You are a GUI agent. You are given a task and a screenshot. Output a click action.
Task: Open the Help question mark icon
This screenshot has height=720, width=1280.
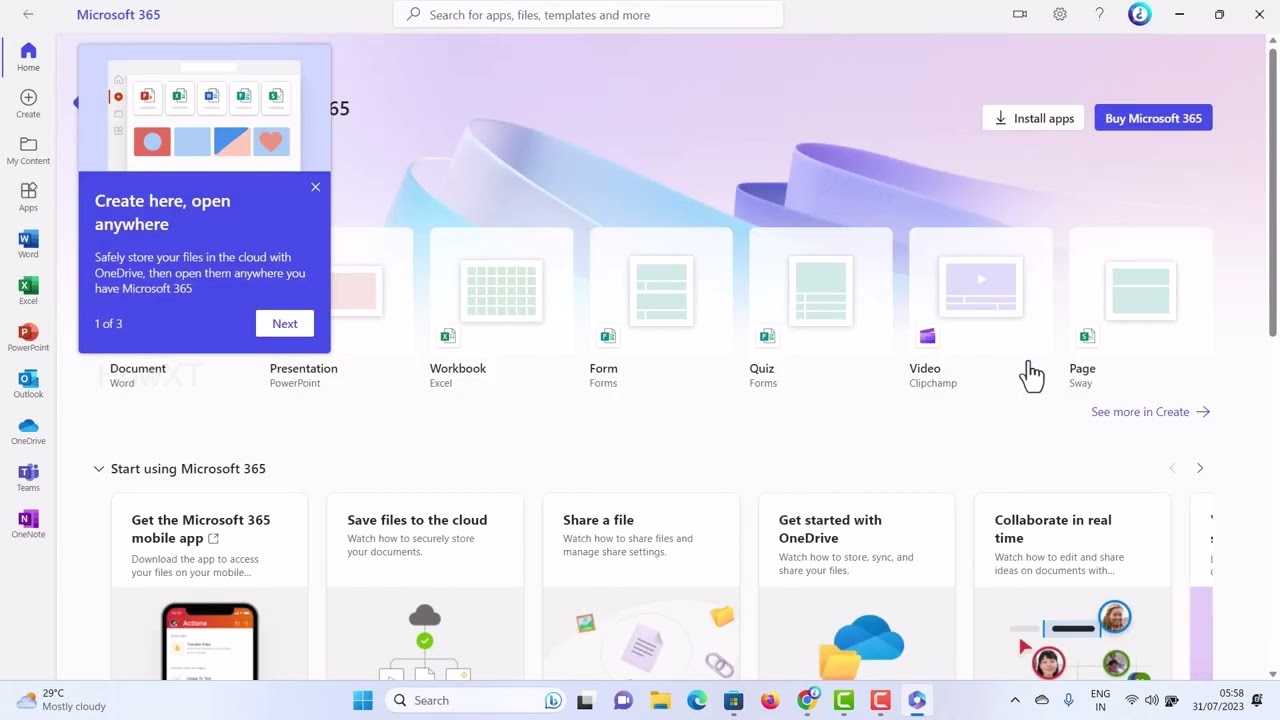pos(1099,14)
